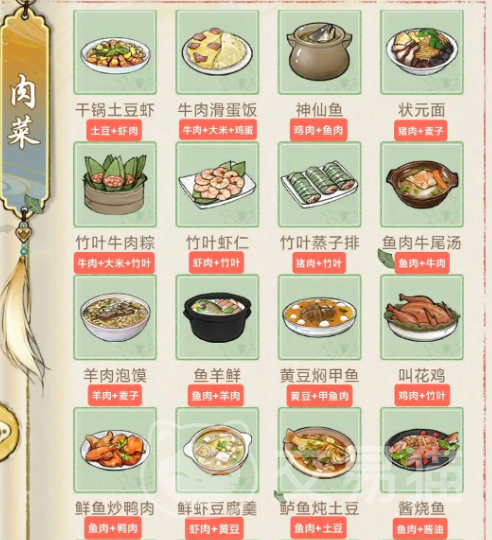The width and height of the screenshot is (492, 540).
Task: Open the 叫花鸡 roast chicken icon
Action: (x=422, y=317)
